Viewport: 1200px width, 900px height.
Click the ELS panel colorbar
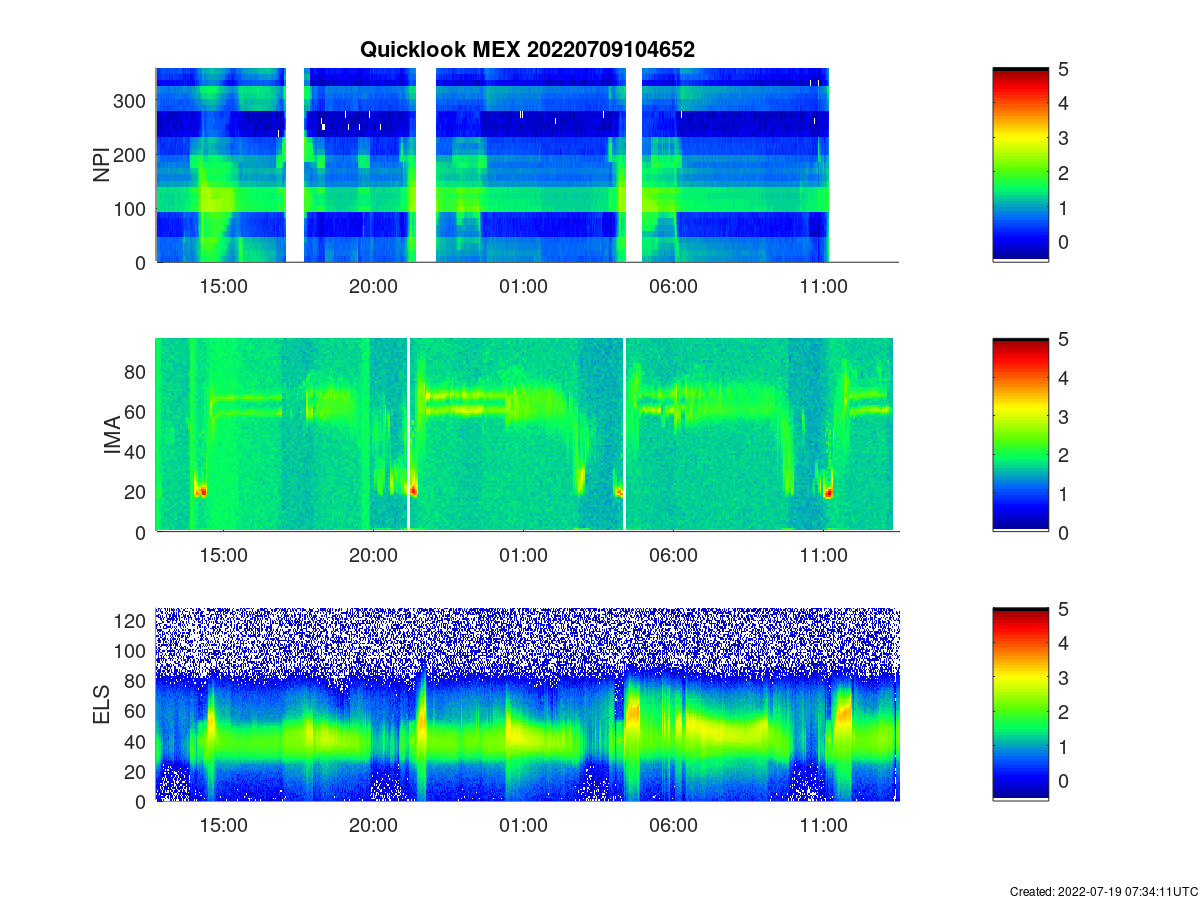[x=1020, y=705]
